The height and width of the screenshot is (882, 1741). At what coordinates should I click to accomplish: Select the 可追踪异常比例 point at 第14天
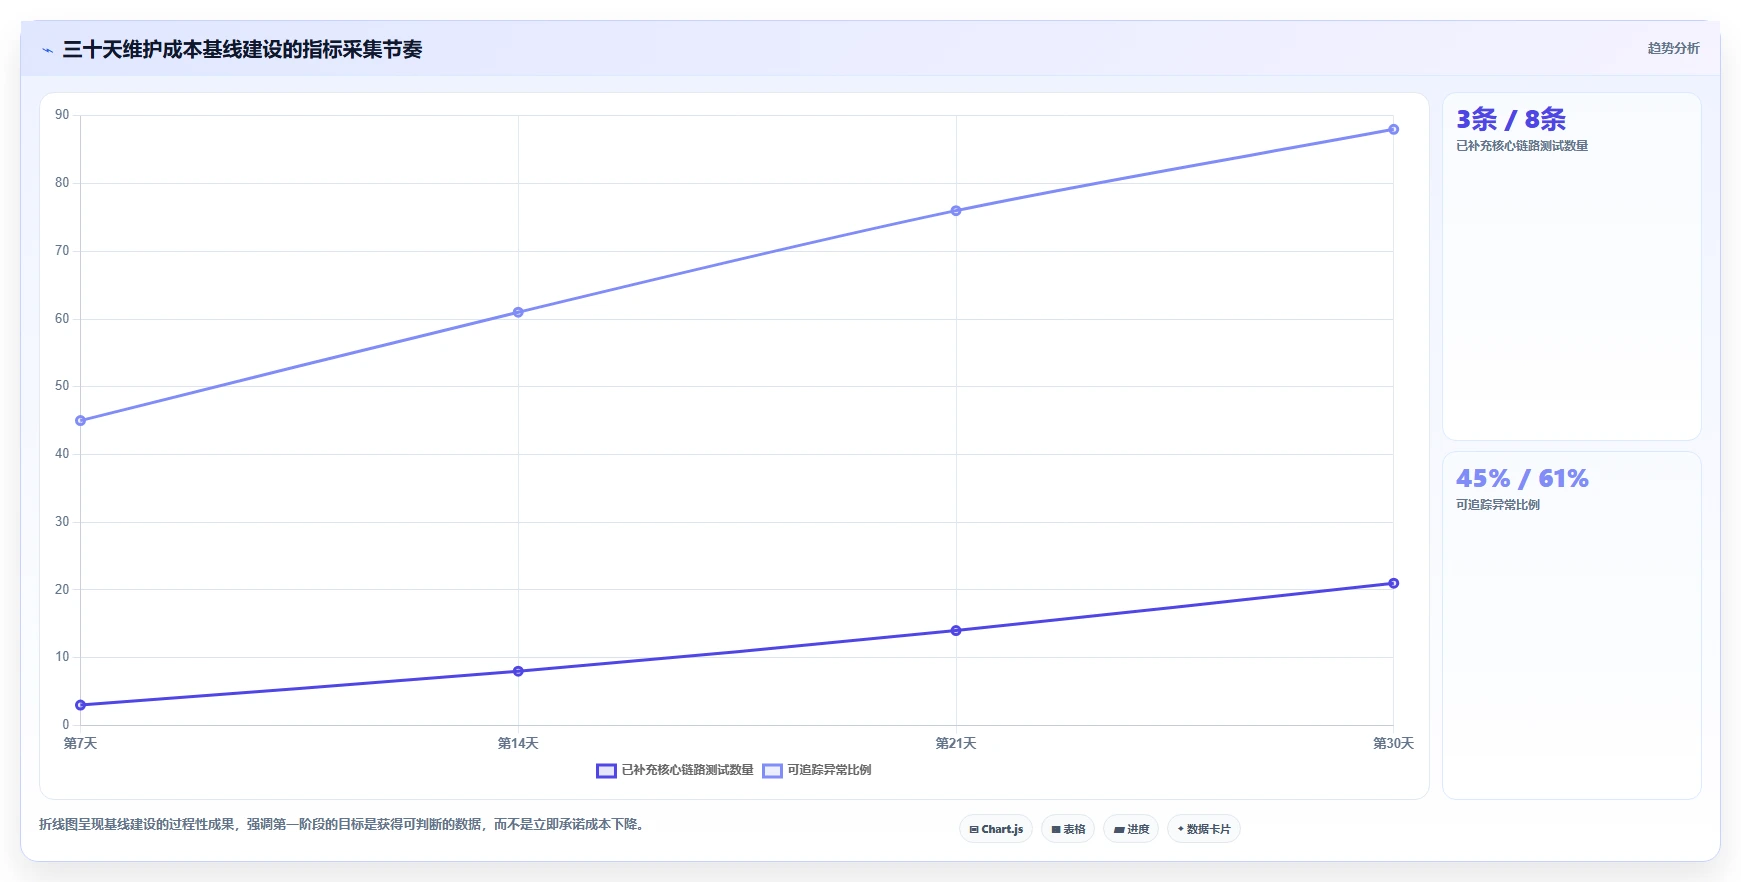tap(518, 313)
